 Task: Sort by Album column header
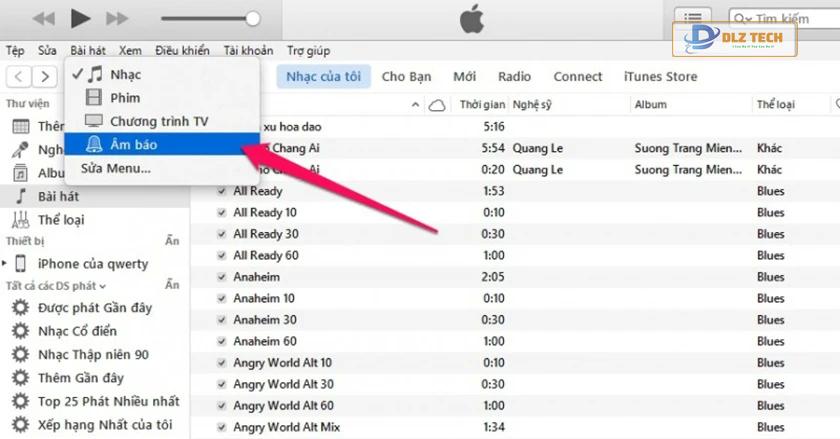click(651, 105)
